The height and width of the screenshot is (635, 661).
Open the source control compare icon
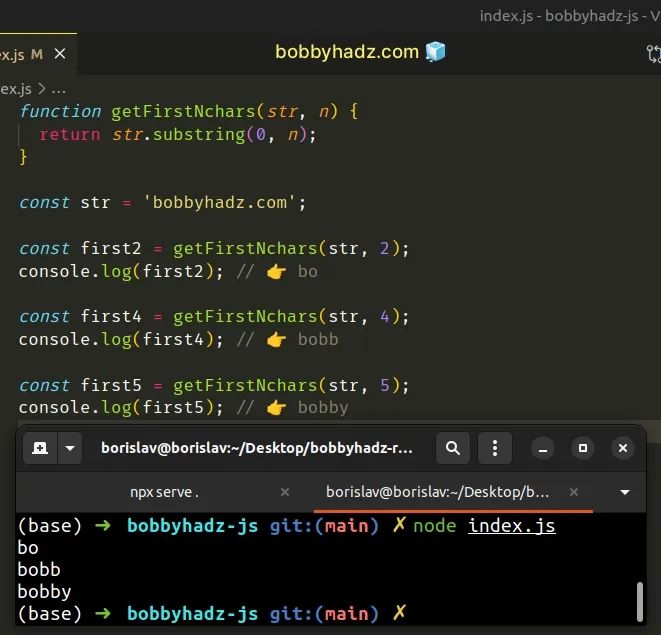(x=653, y=54)
